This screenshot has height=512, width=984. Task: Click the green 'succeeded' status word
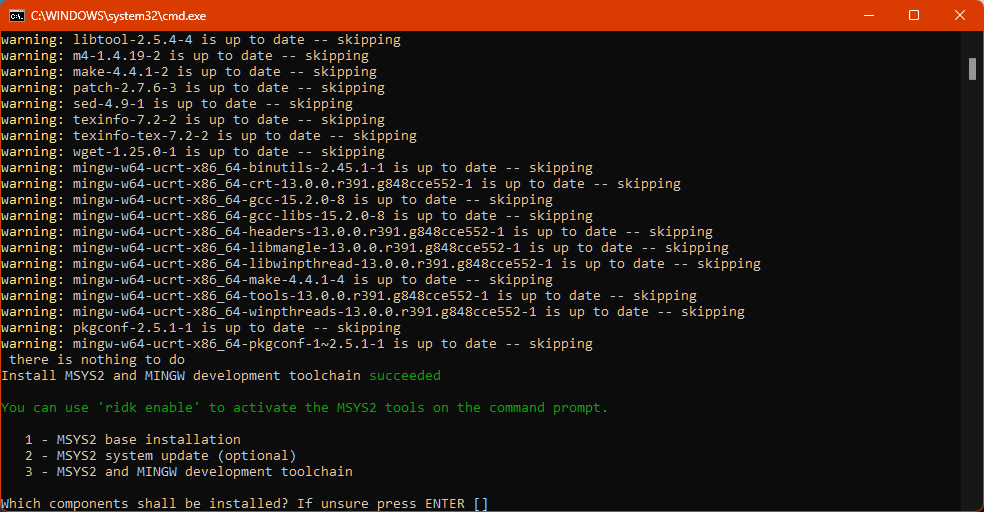pyautogui.click(x=404, y=376)
